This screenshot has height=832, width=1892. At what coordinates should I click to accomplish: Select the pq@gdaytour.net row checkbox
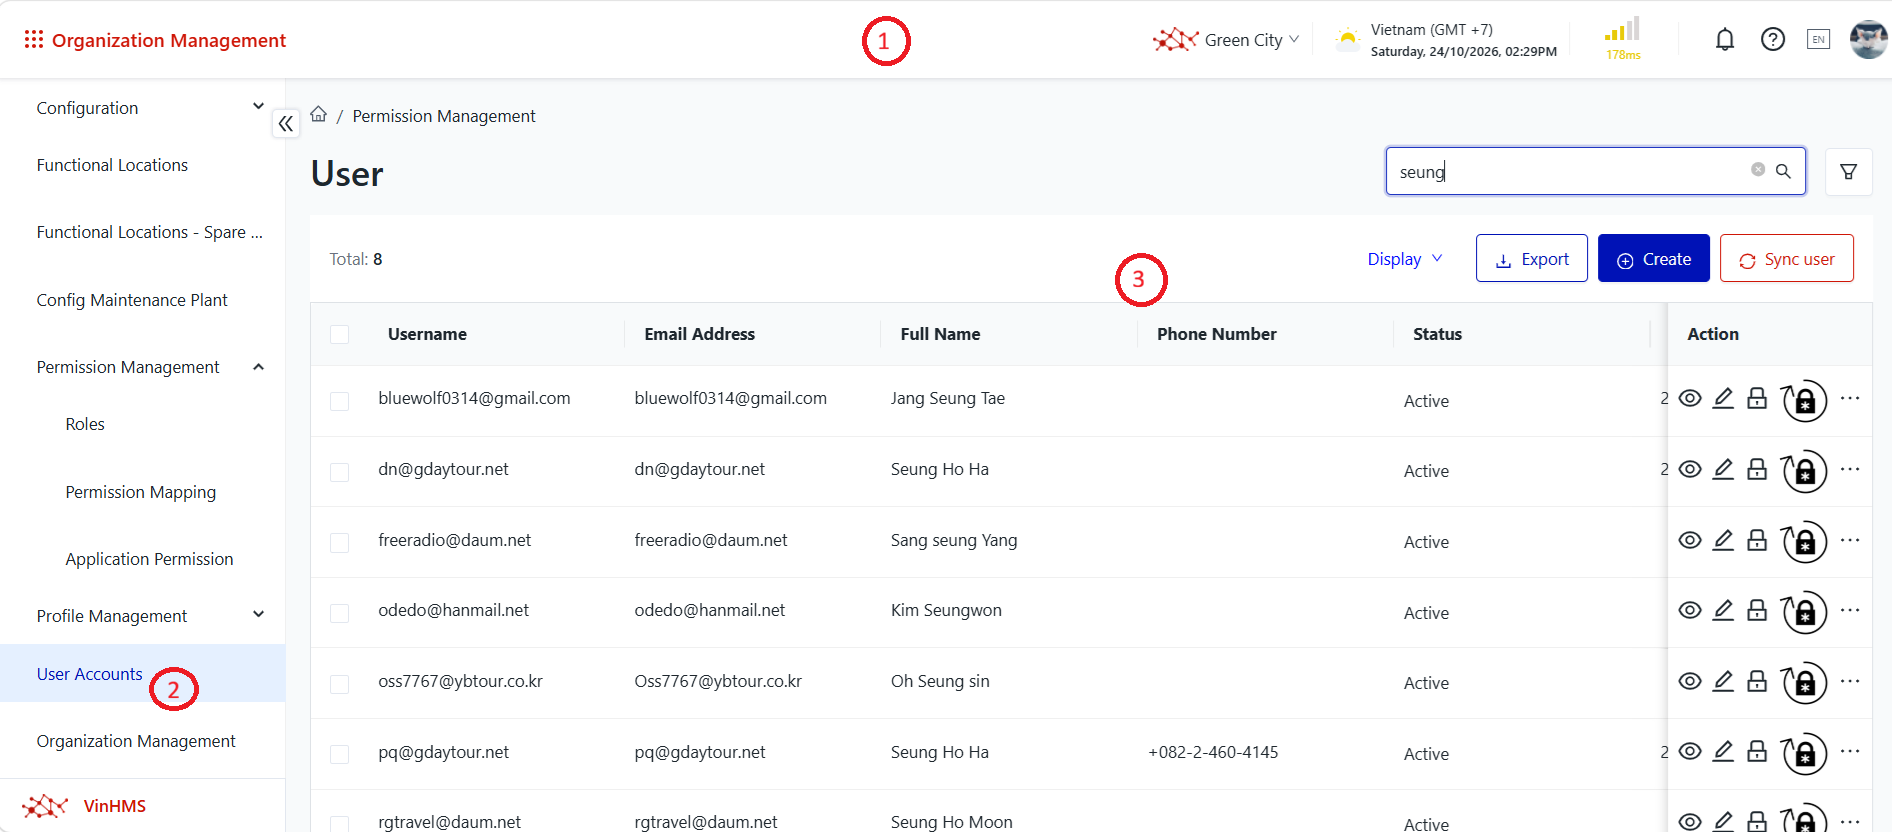point(340,754)
